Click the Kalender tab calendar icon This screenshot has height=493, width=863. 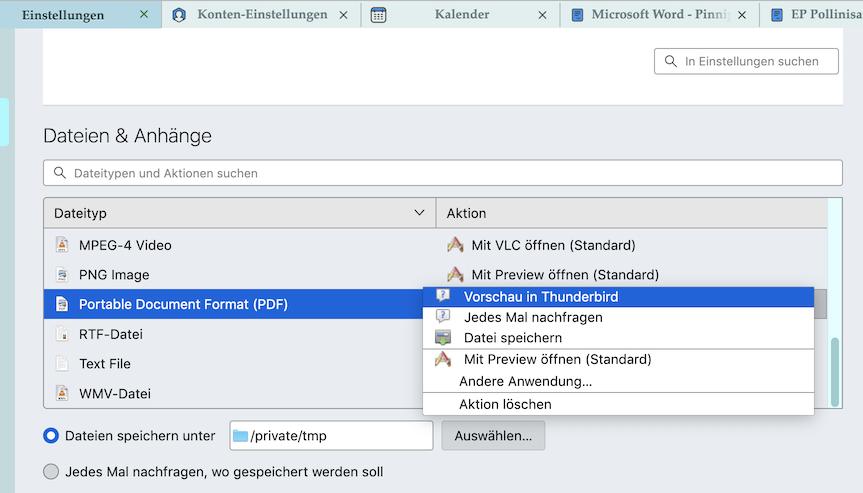tap(378, 15)
